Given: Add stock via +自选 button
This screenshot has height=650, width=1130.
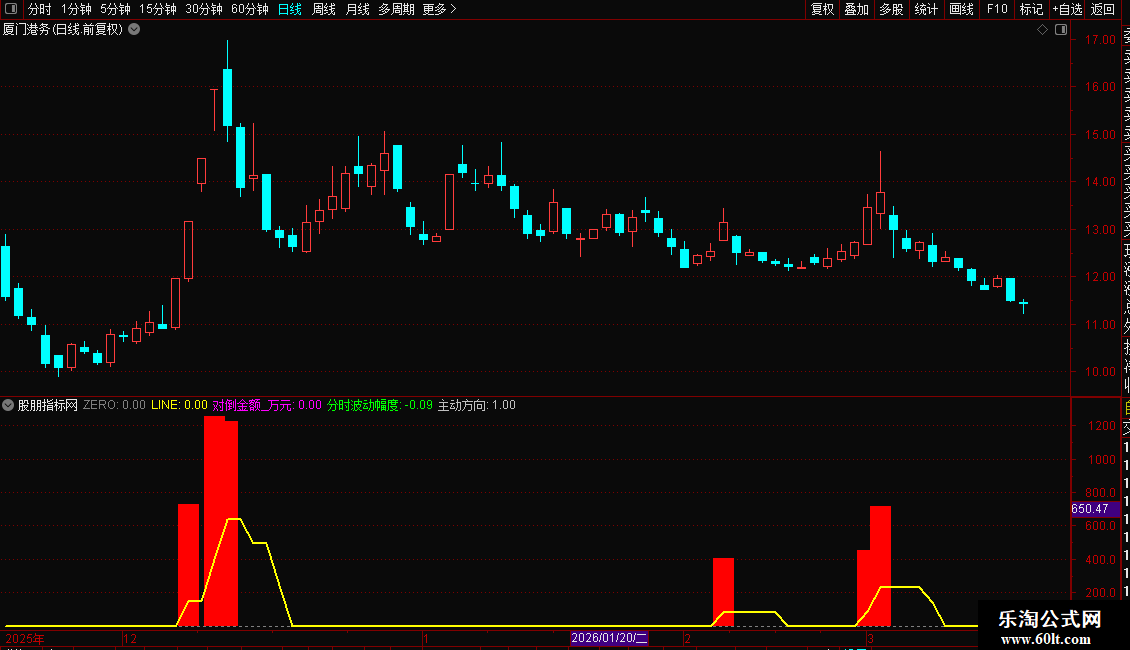Looking at the screenshot, I should point(1067,9).
